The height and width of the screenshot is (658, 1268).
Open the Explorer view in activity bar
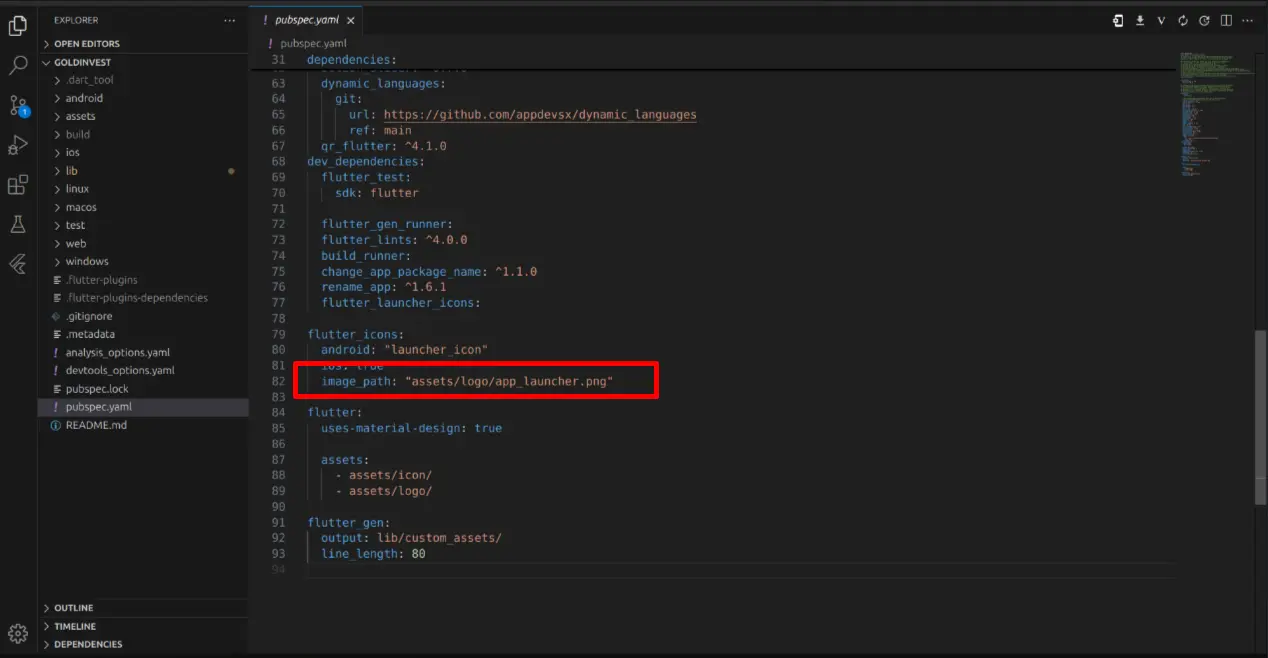[x=18, y=26]
